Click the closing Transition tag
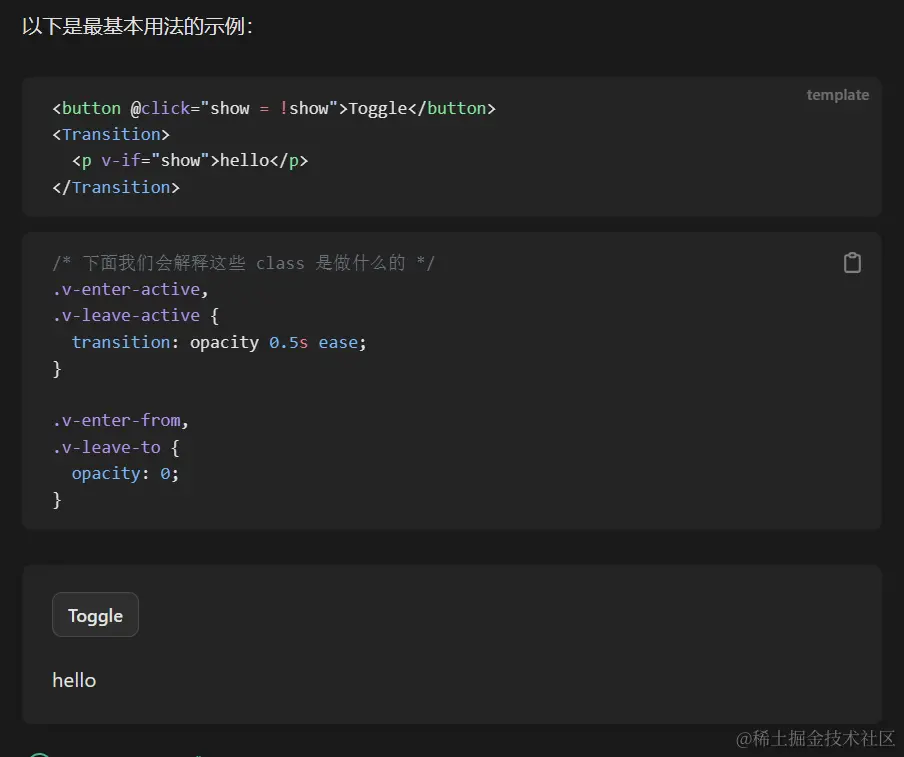This screenshot has width=904, height=757. click(x=116, y=187)
